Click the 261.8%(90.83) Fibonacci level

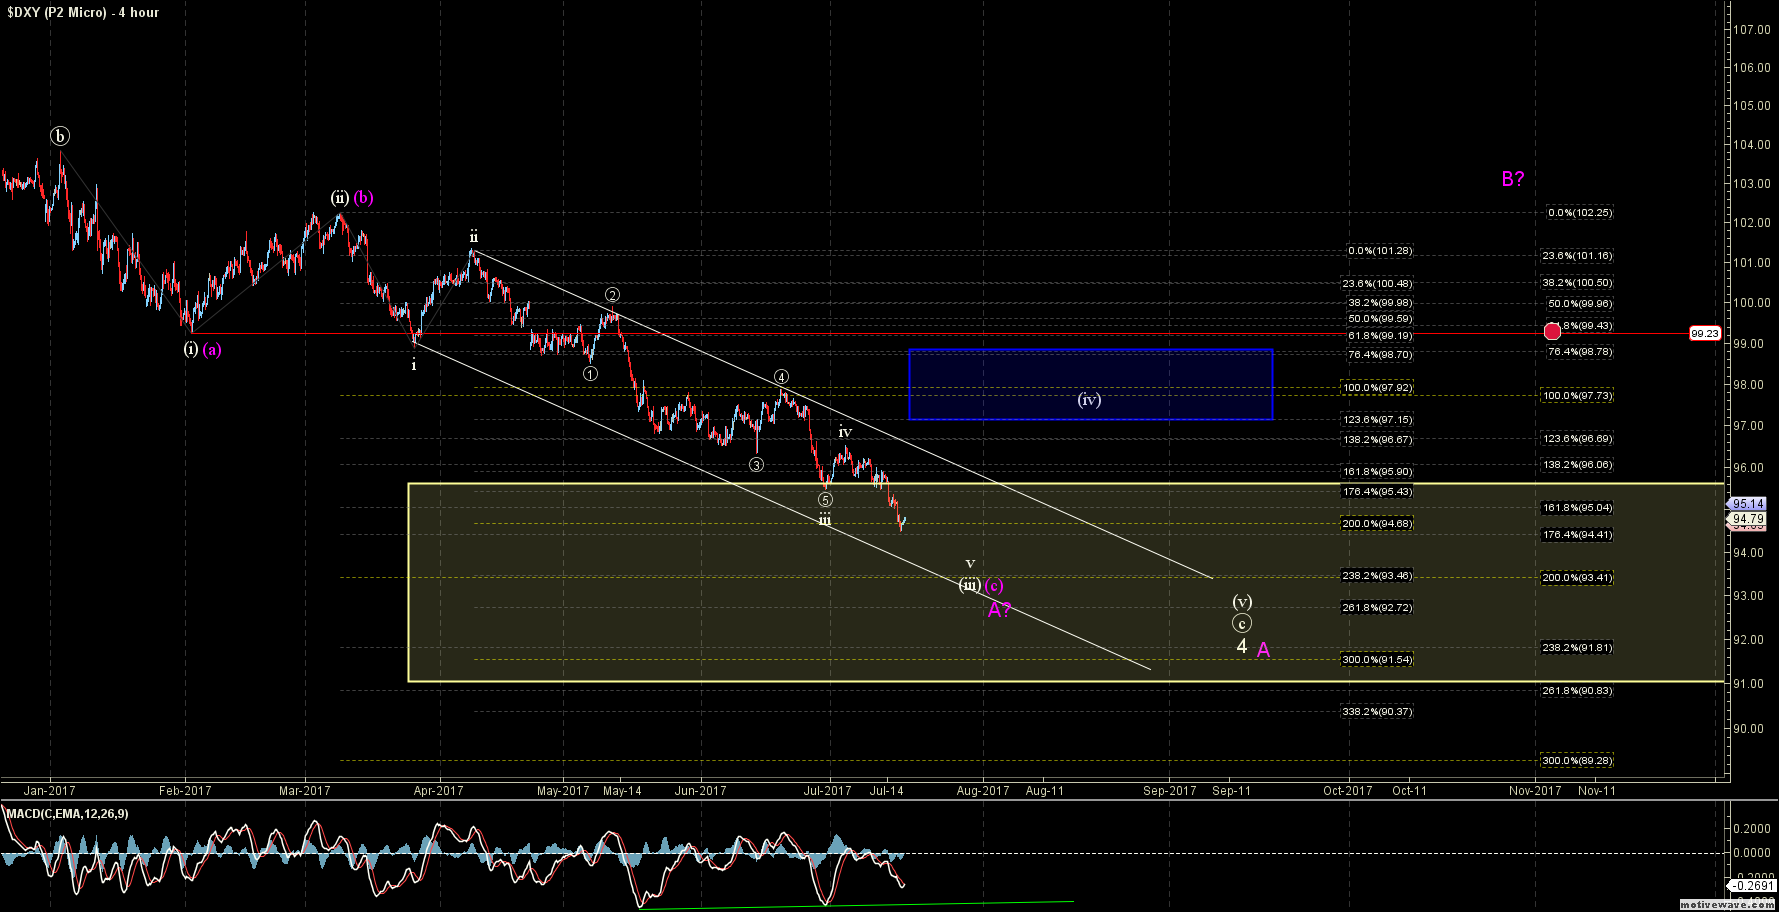[1577, 690]
